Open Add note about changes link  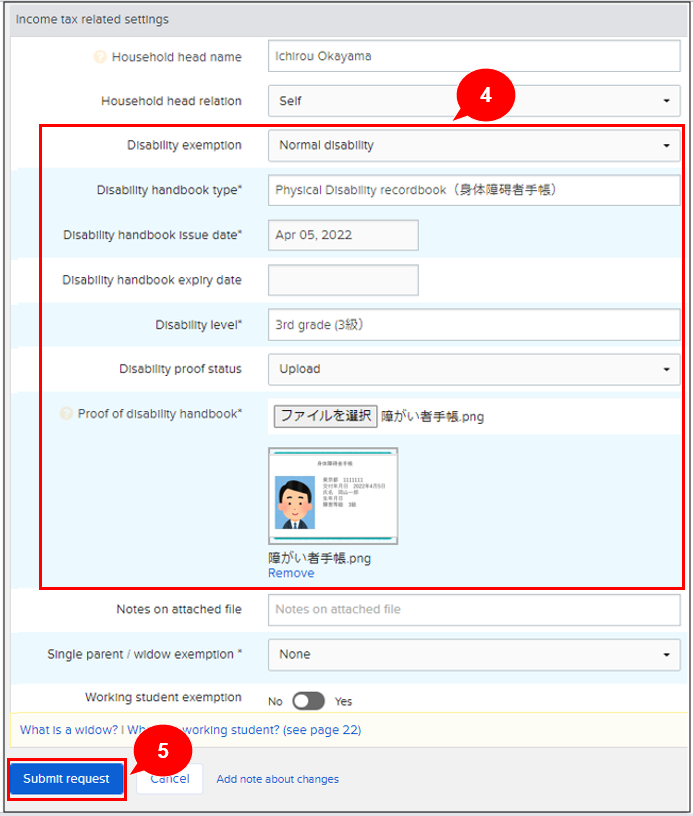(x=277, y=779)
